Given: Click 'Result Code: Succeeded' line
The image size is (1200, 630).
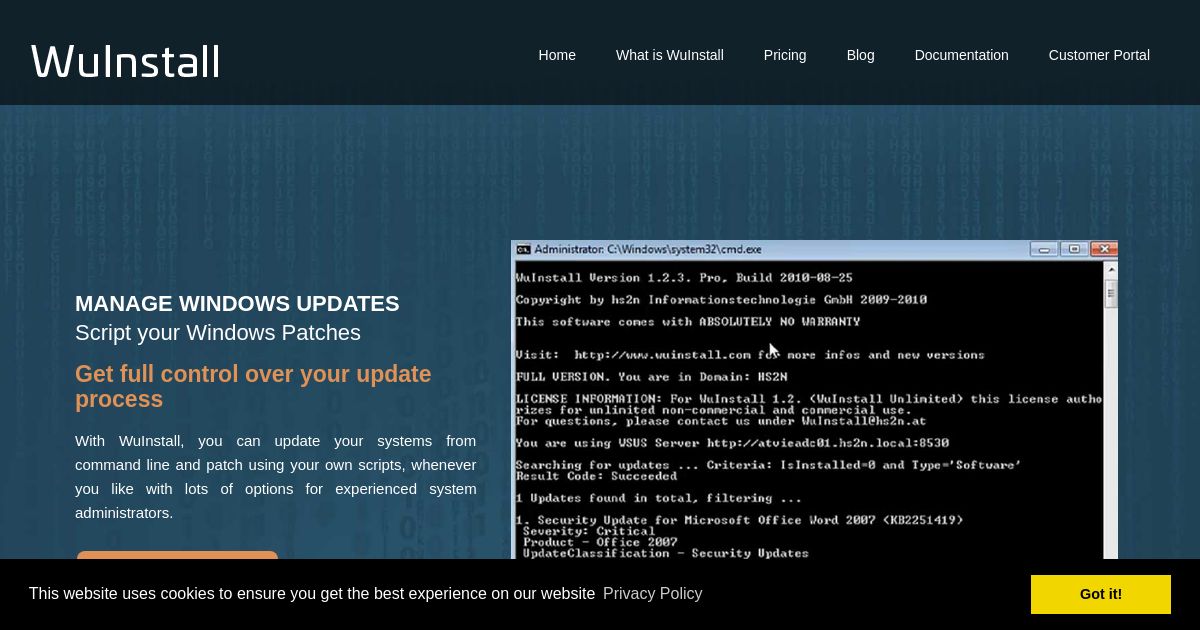Looking at the screenshot, I should (596, 476).
